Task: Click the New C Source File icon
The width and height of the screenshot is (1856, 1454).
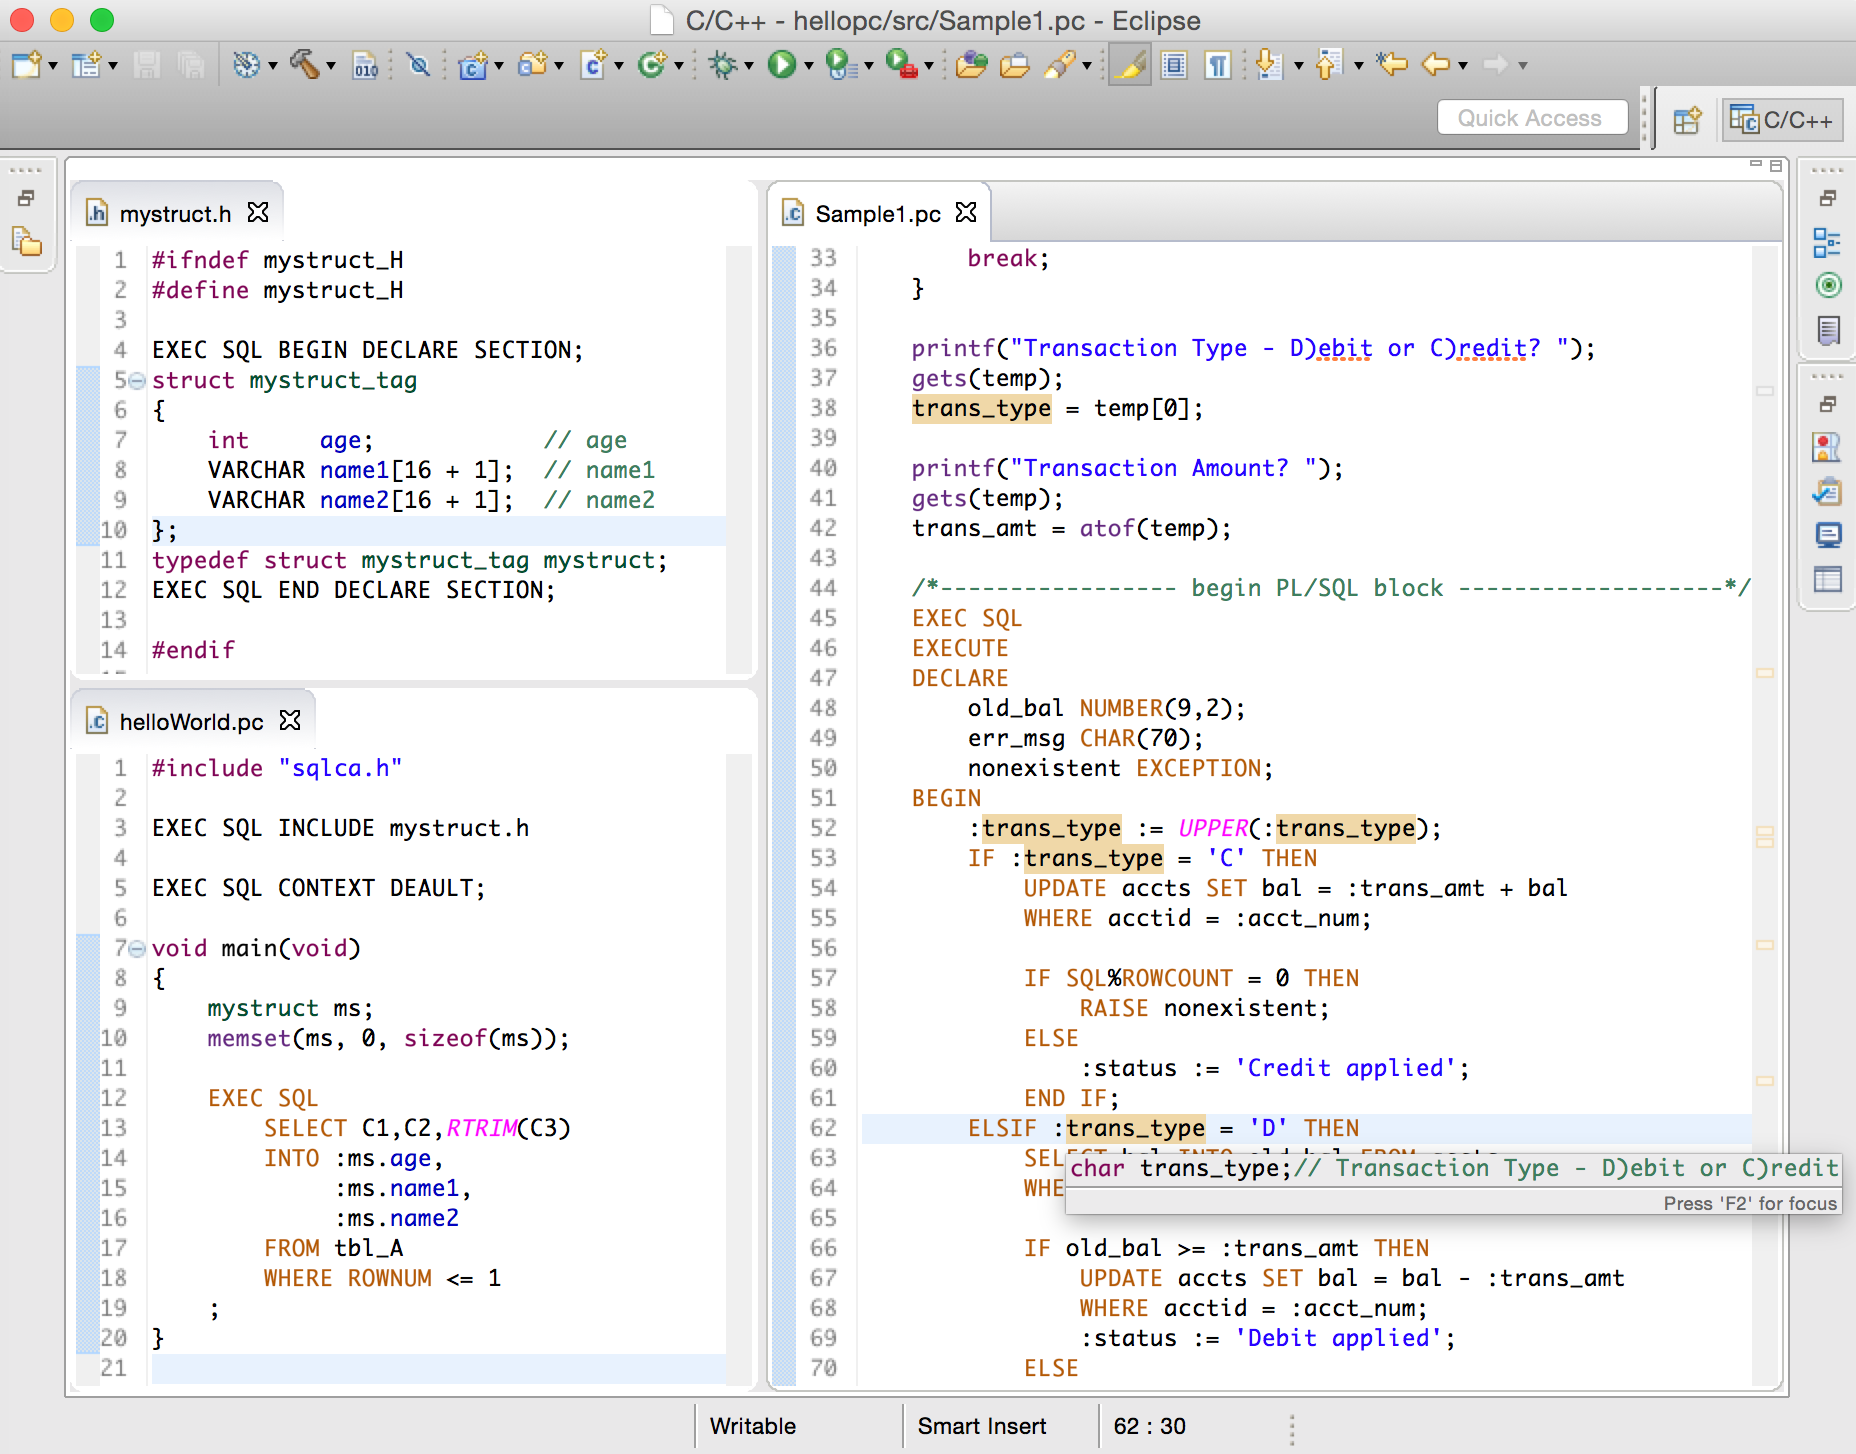Action: pos(594,65)
